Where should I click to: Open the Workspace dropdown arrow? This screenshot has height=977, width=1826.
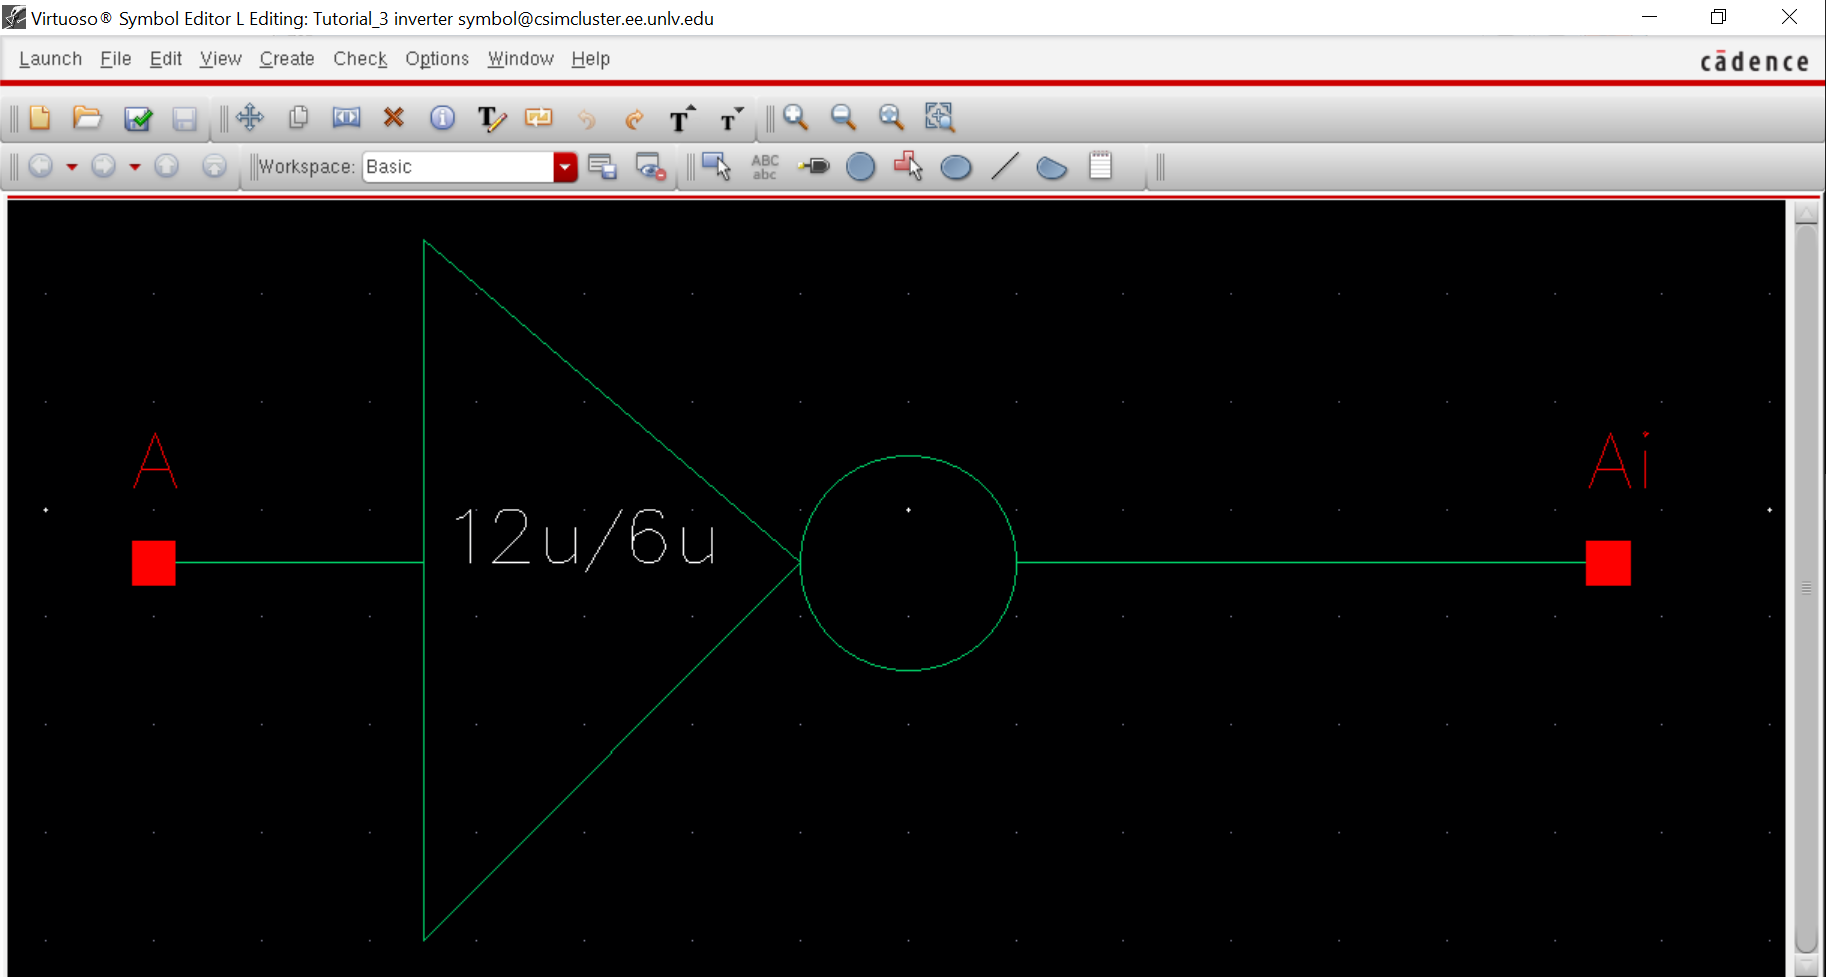coord(565,167)
